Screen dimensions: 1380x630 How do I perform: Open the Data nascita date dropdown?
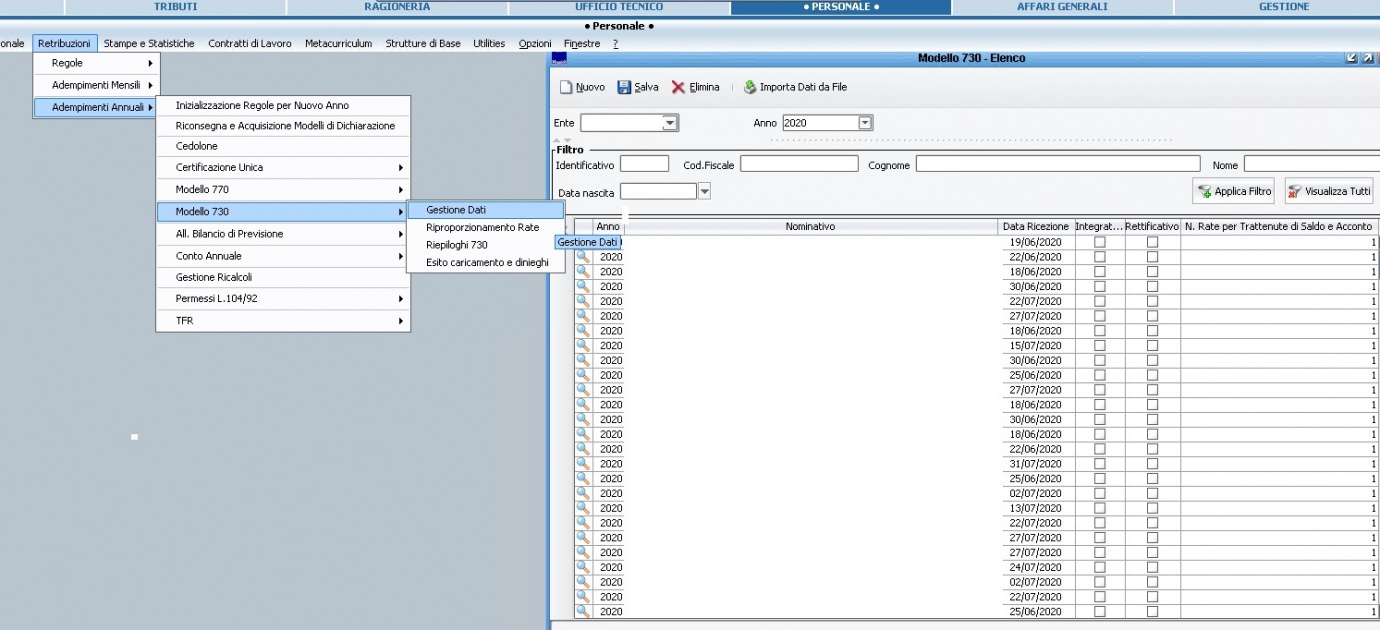coord(704,191)
